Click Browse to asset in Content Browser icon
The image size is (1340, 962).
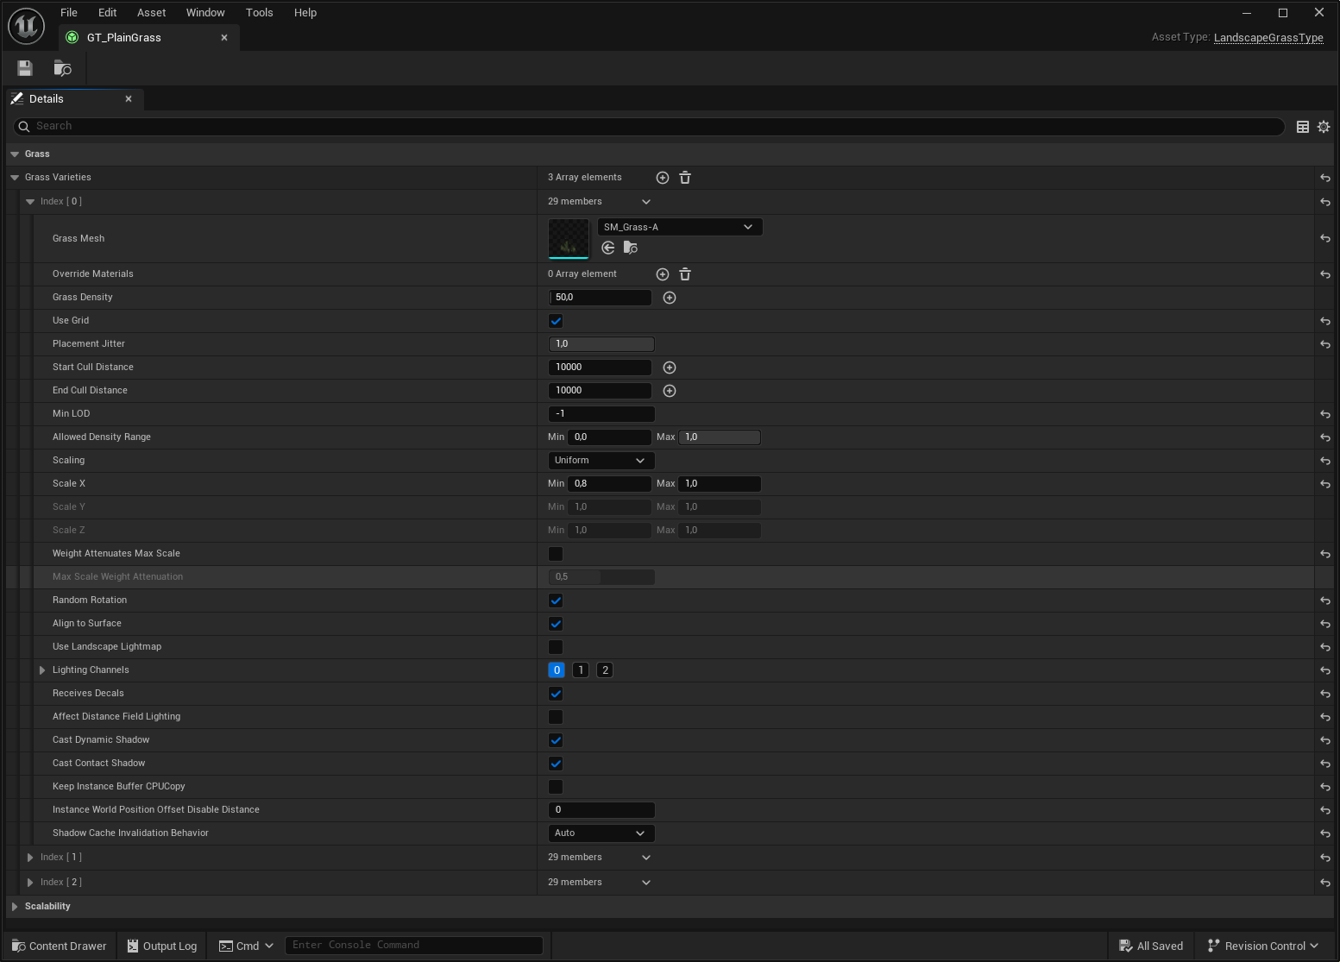[x=62, y=68]
